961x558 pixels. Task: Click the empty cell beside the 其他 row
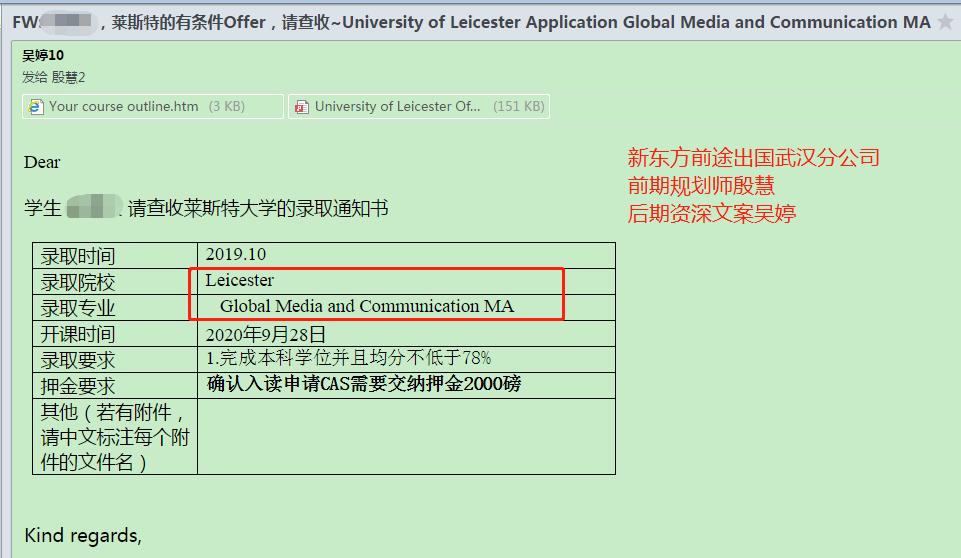click(406, 437)
